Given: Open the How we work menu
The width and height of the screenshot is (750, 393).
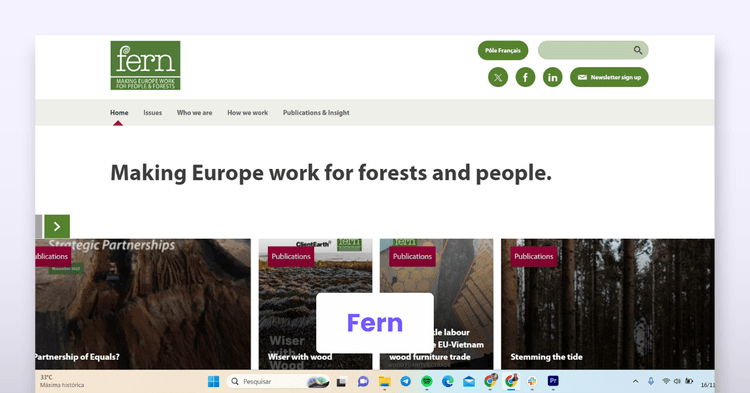Looking at the screenshot, I should coord(247,113).
